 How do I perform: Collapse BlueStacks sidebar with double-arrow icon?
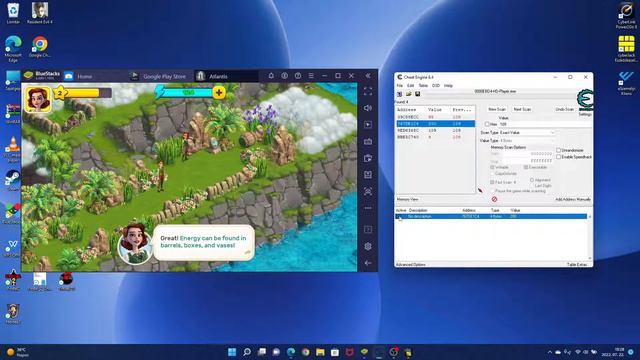tap(368, 76)
